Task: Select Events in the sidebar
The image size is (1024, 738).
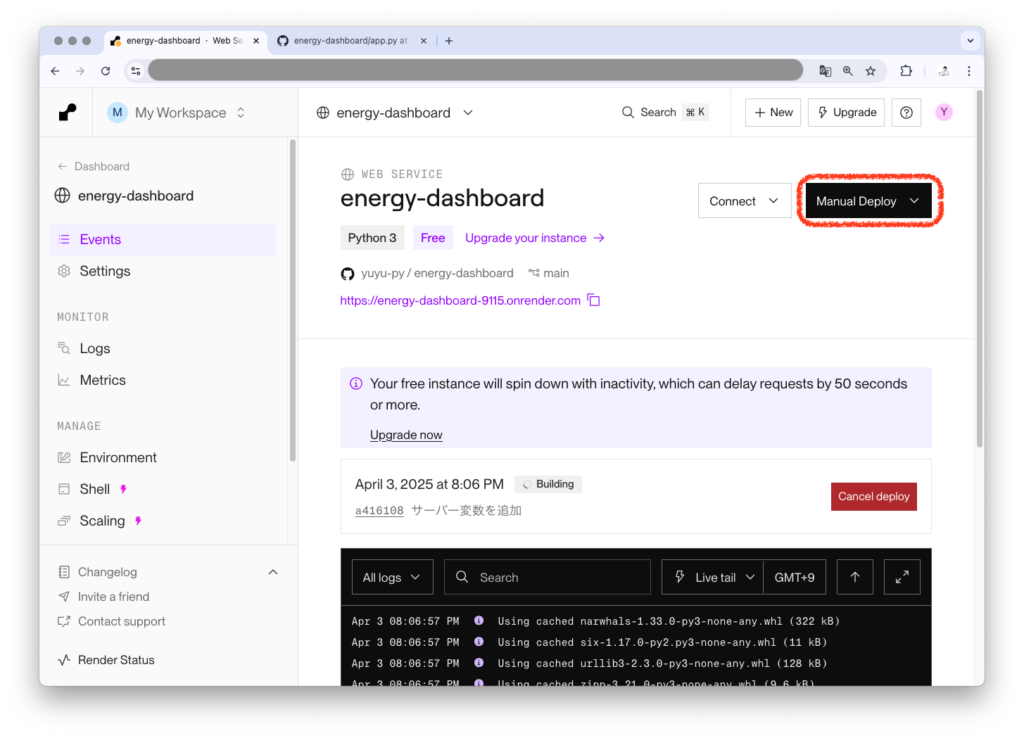Action: coord(163,239)
